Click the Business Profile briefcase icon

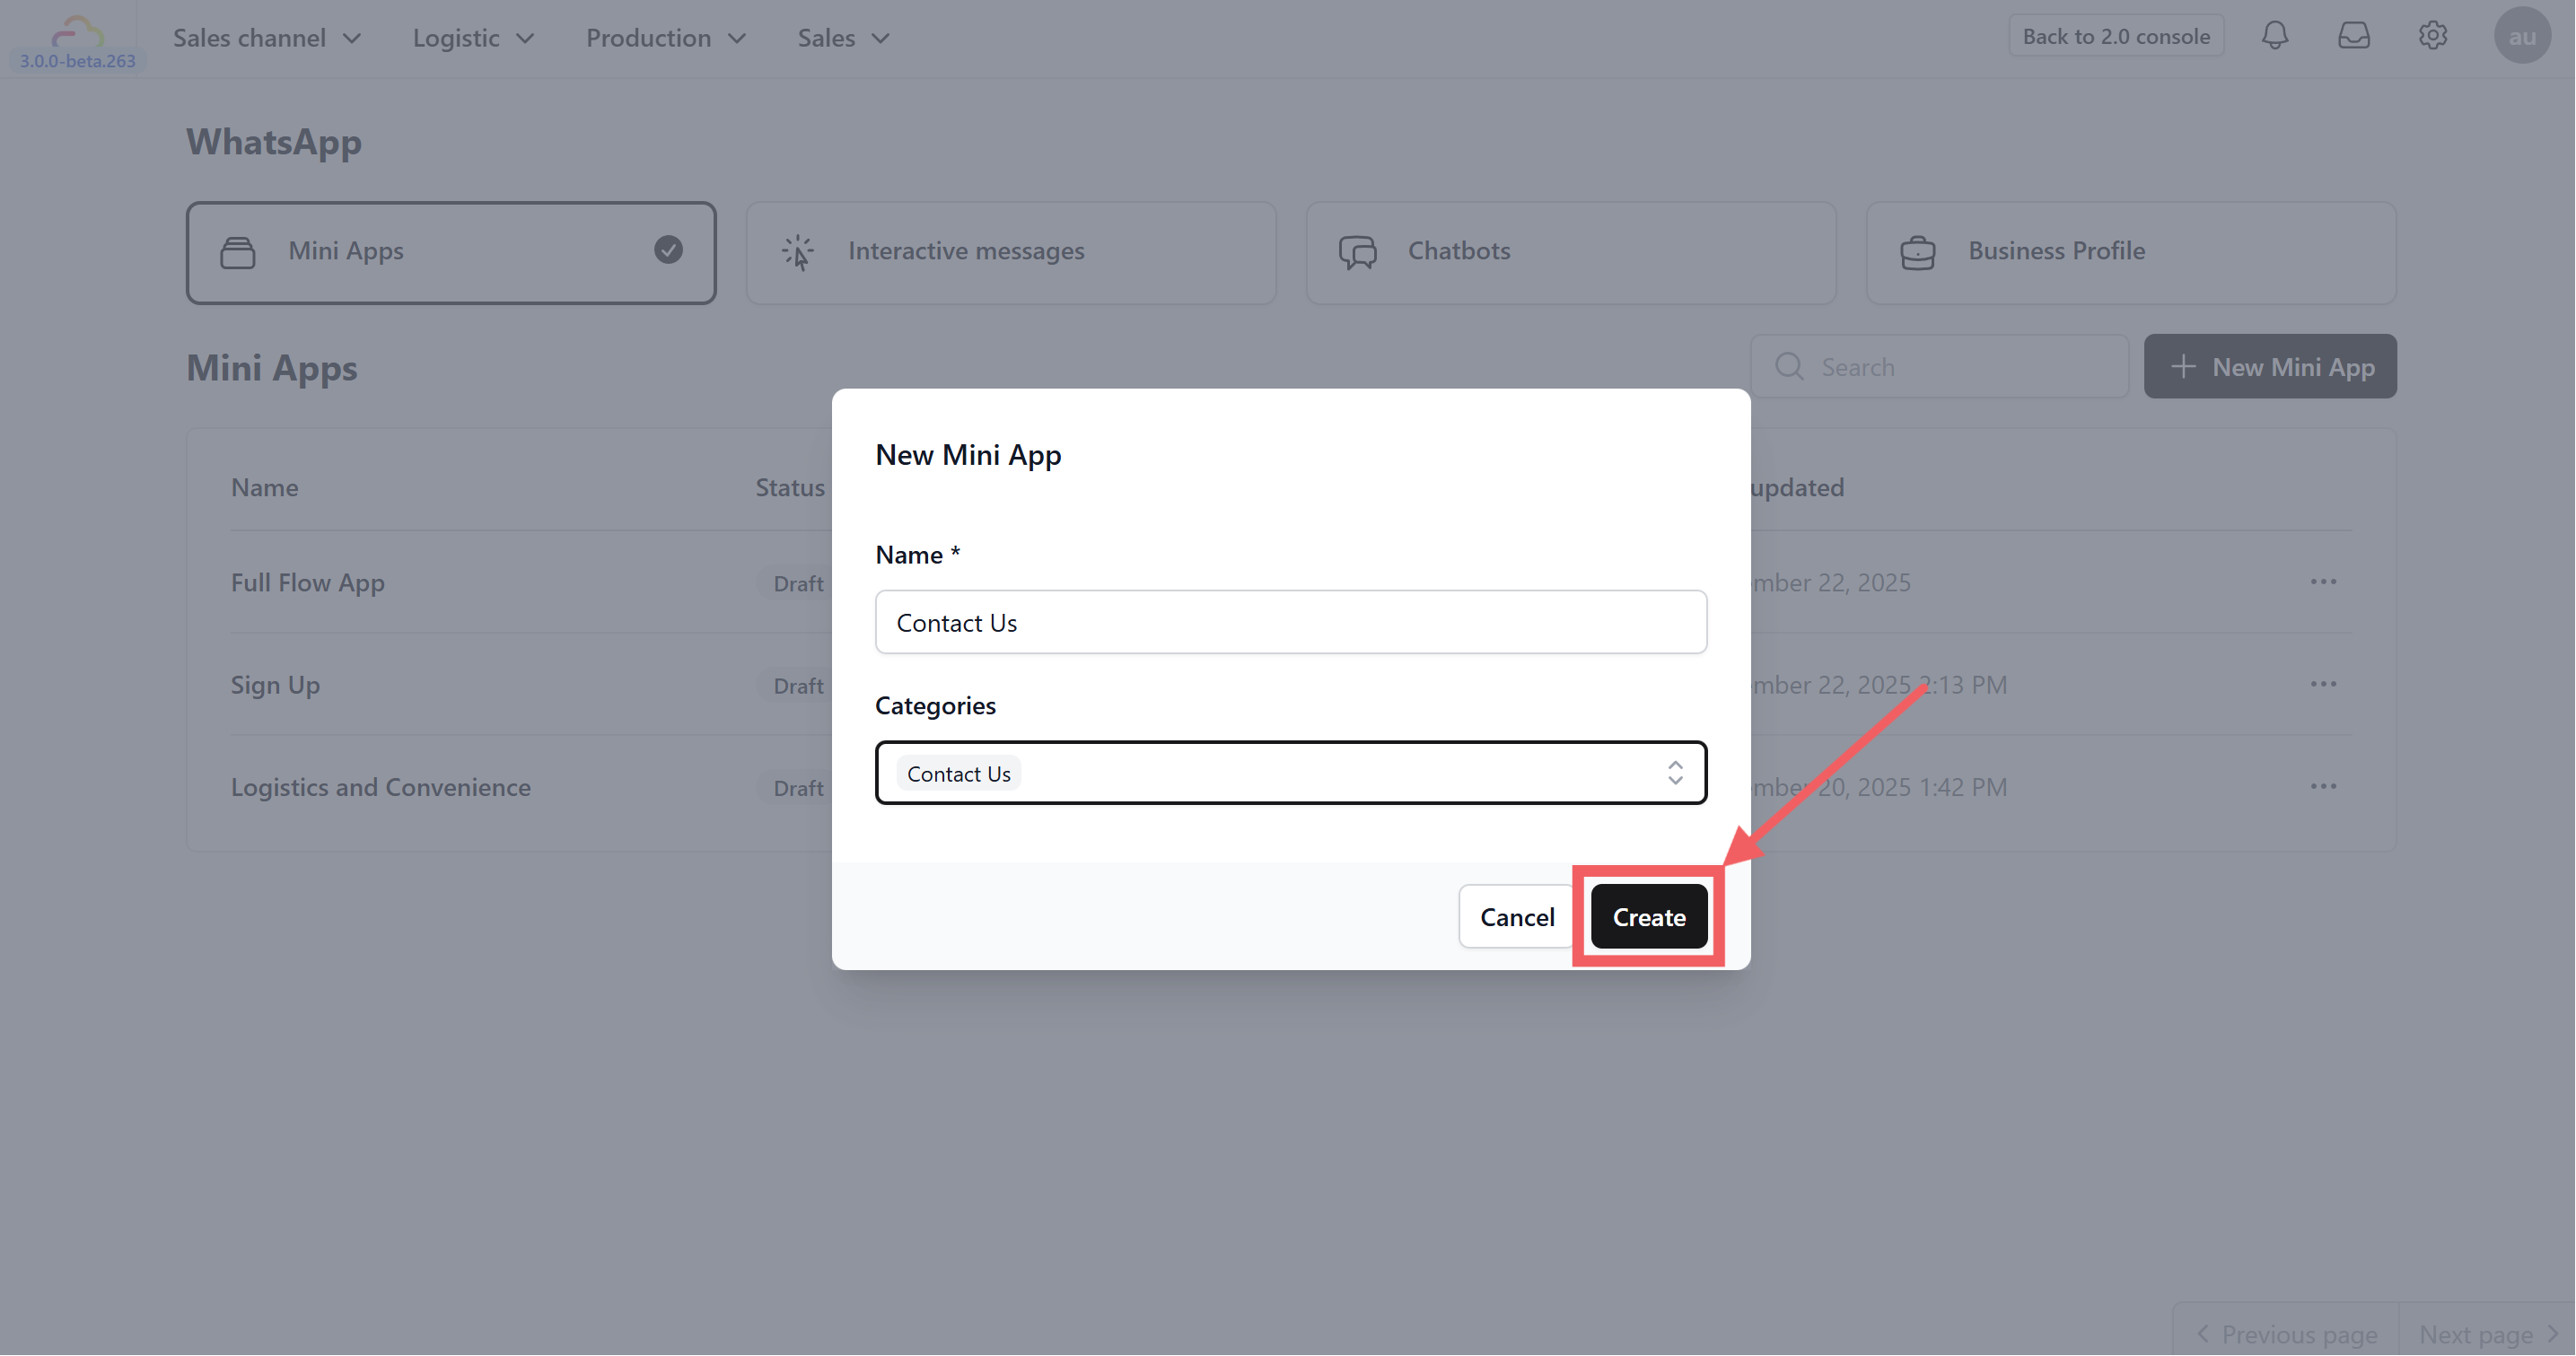pos(1918,252)
